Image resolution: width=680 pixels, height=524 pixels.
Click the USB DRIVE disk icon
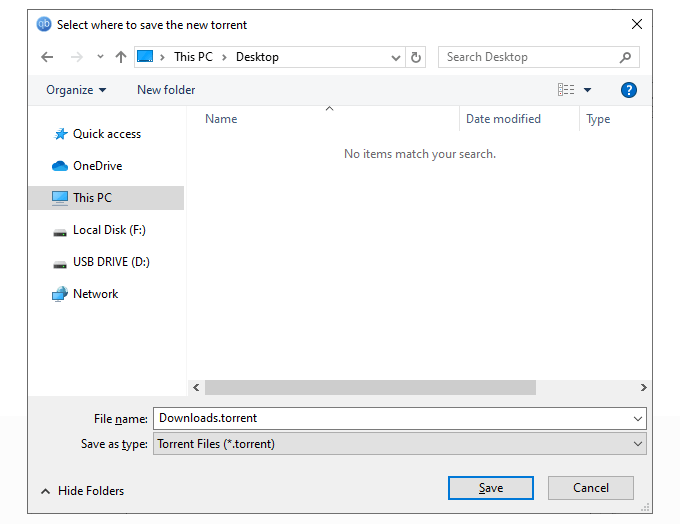[60, 264]
